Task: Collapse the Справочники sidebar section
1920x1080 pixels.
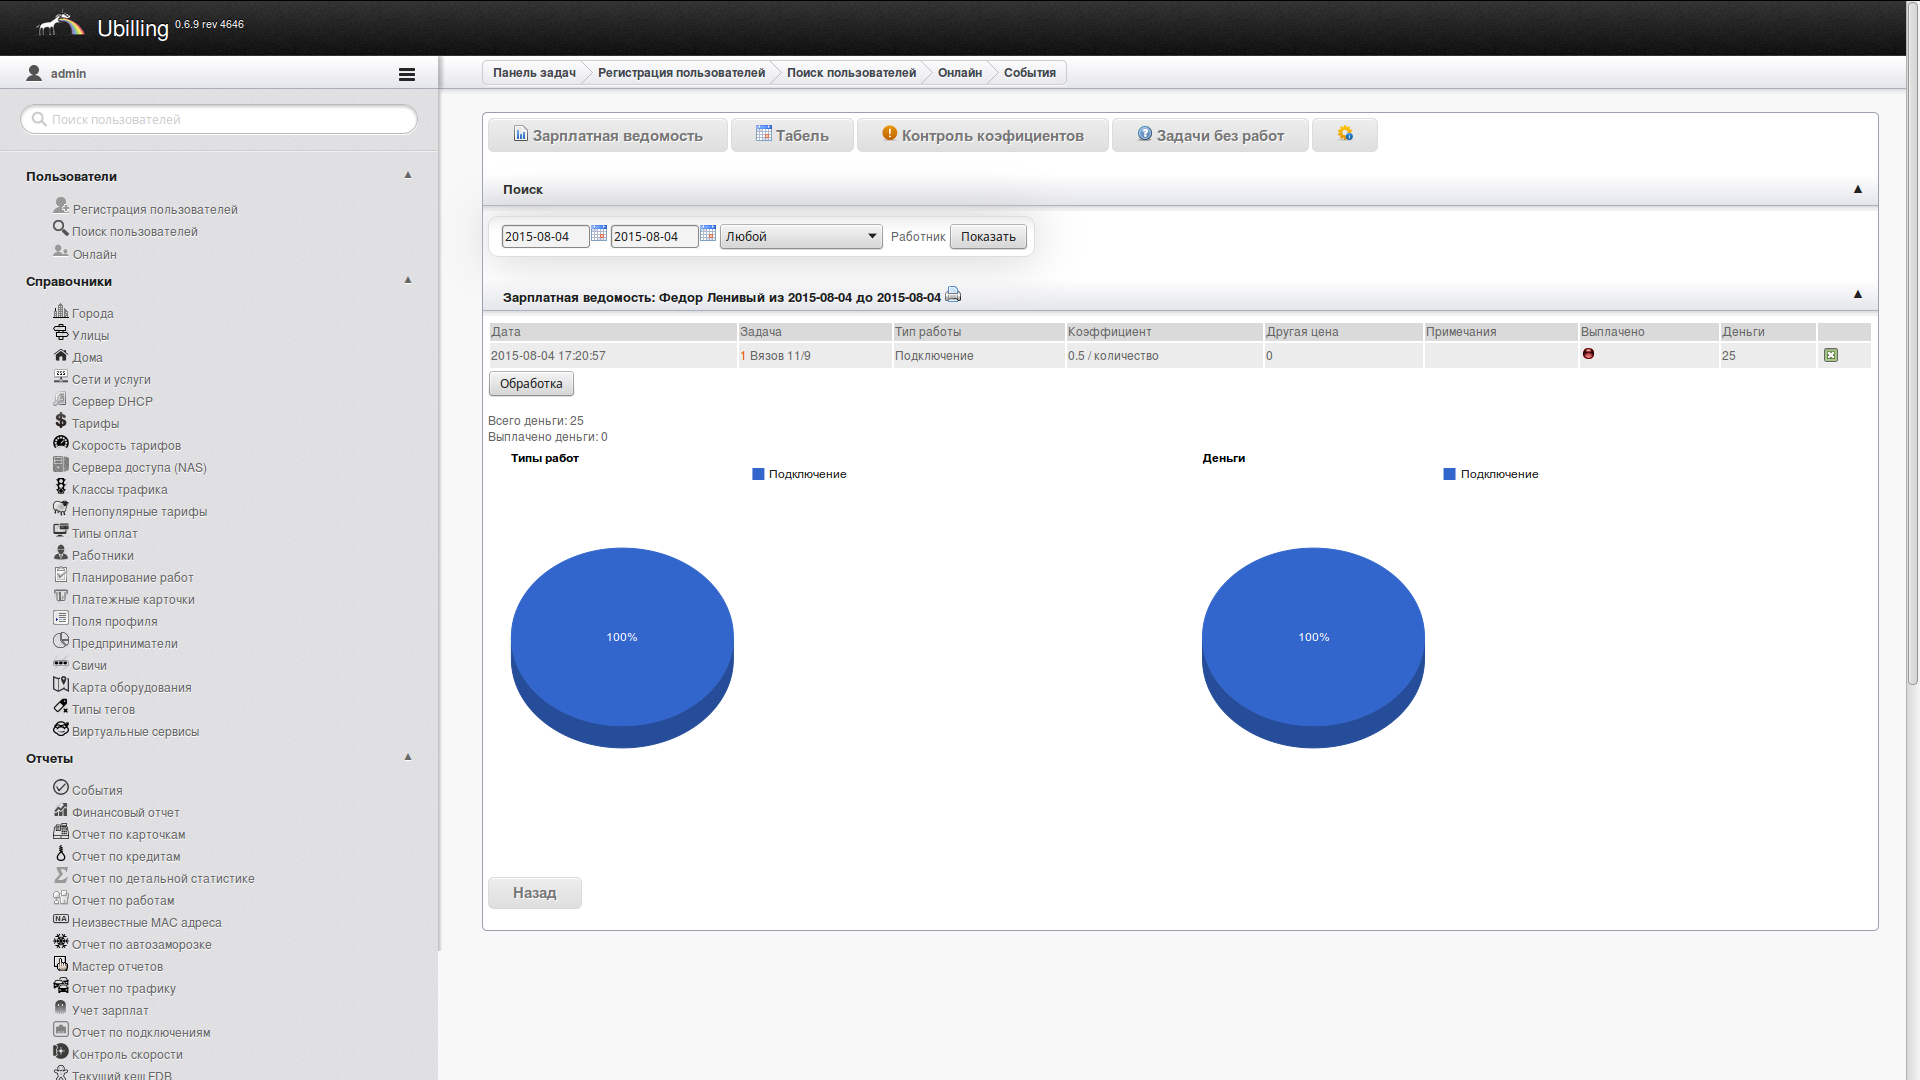Action: [408, 280]
